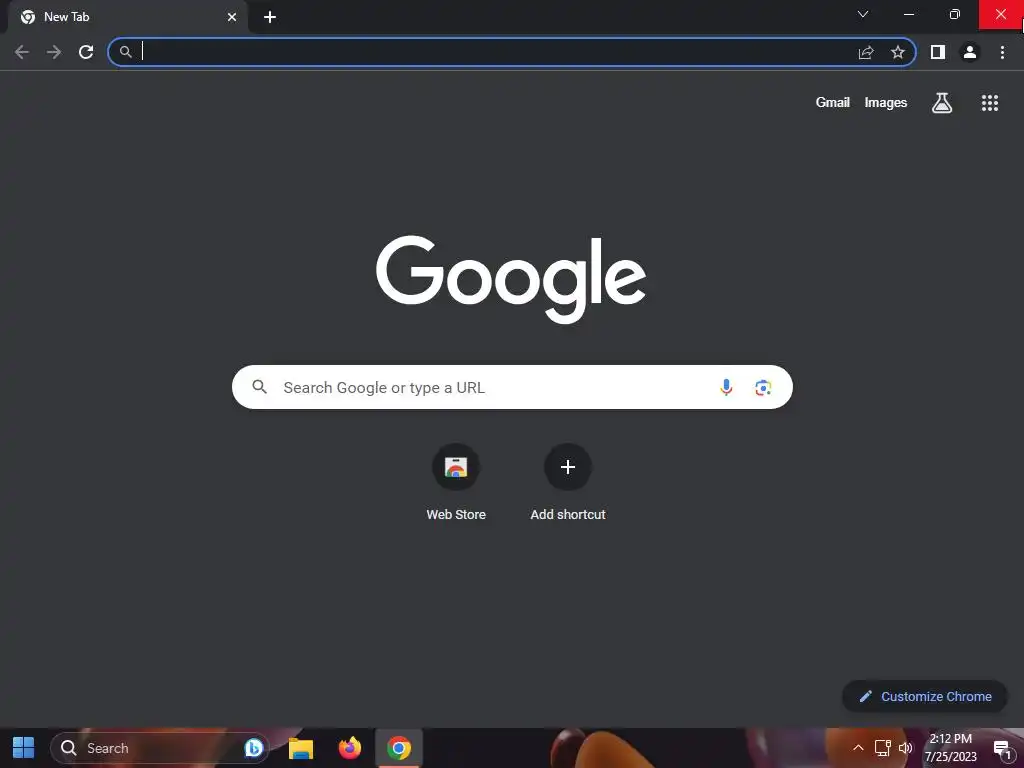Viewport: 1024px width, 768px height.
Task: Open File Explorer from taskbar
Action: [301, 748]
